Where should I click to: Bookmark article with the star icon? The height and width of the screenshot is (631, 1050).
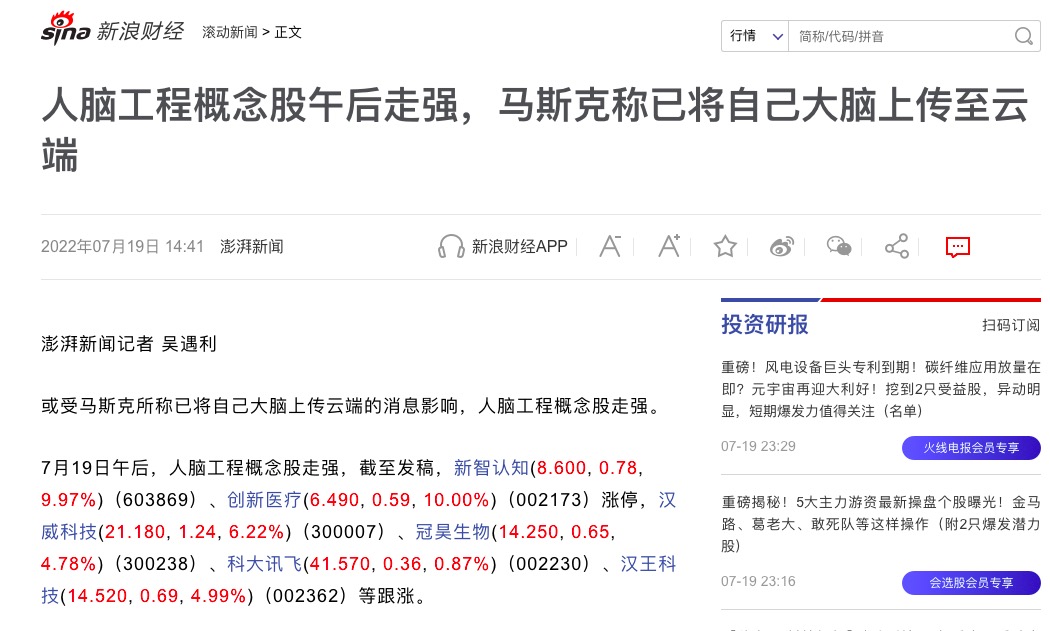725,247
